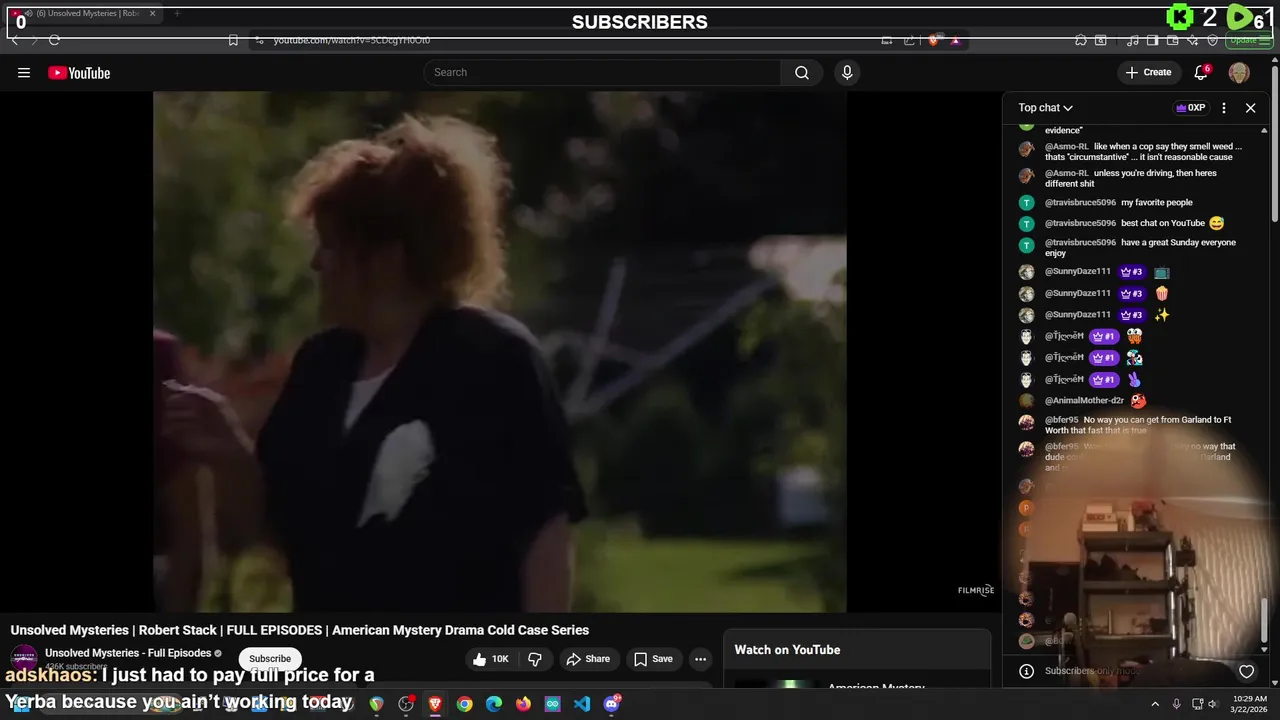1280x720 pixels.
Task: Start voice search with the microphone icon
Action: click(x=847, y=72)
